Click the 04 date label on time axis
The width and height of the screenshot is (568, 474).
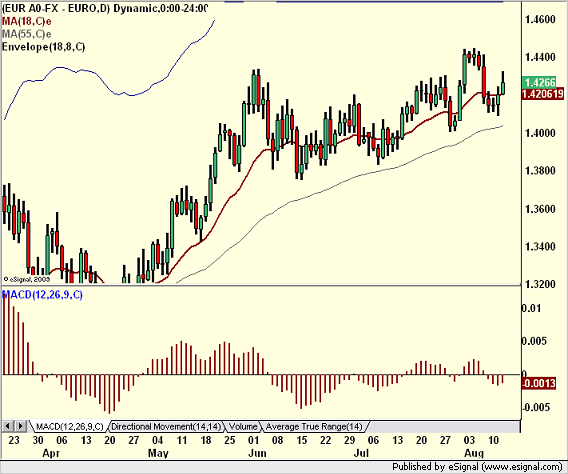pyautogui.click(x=158, y=440)
